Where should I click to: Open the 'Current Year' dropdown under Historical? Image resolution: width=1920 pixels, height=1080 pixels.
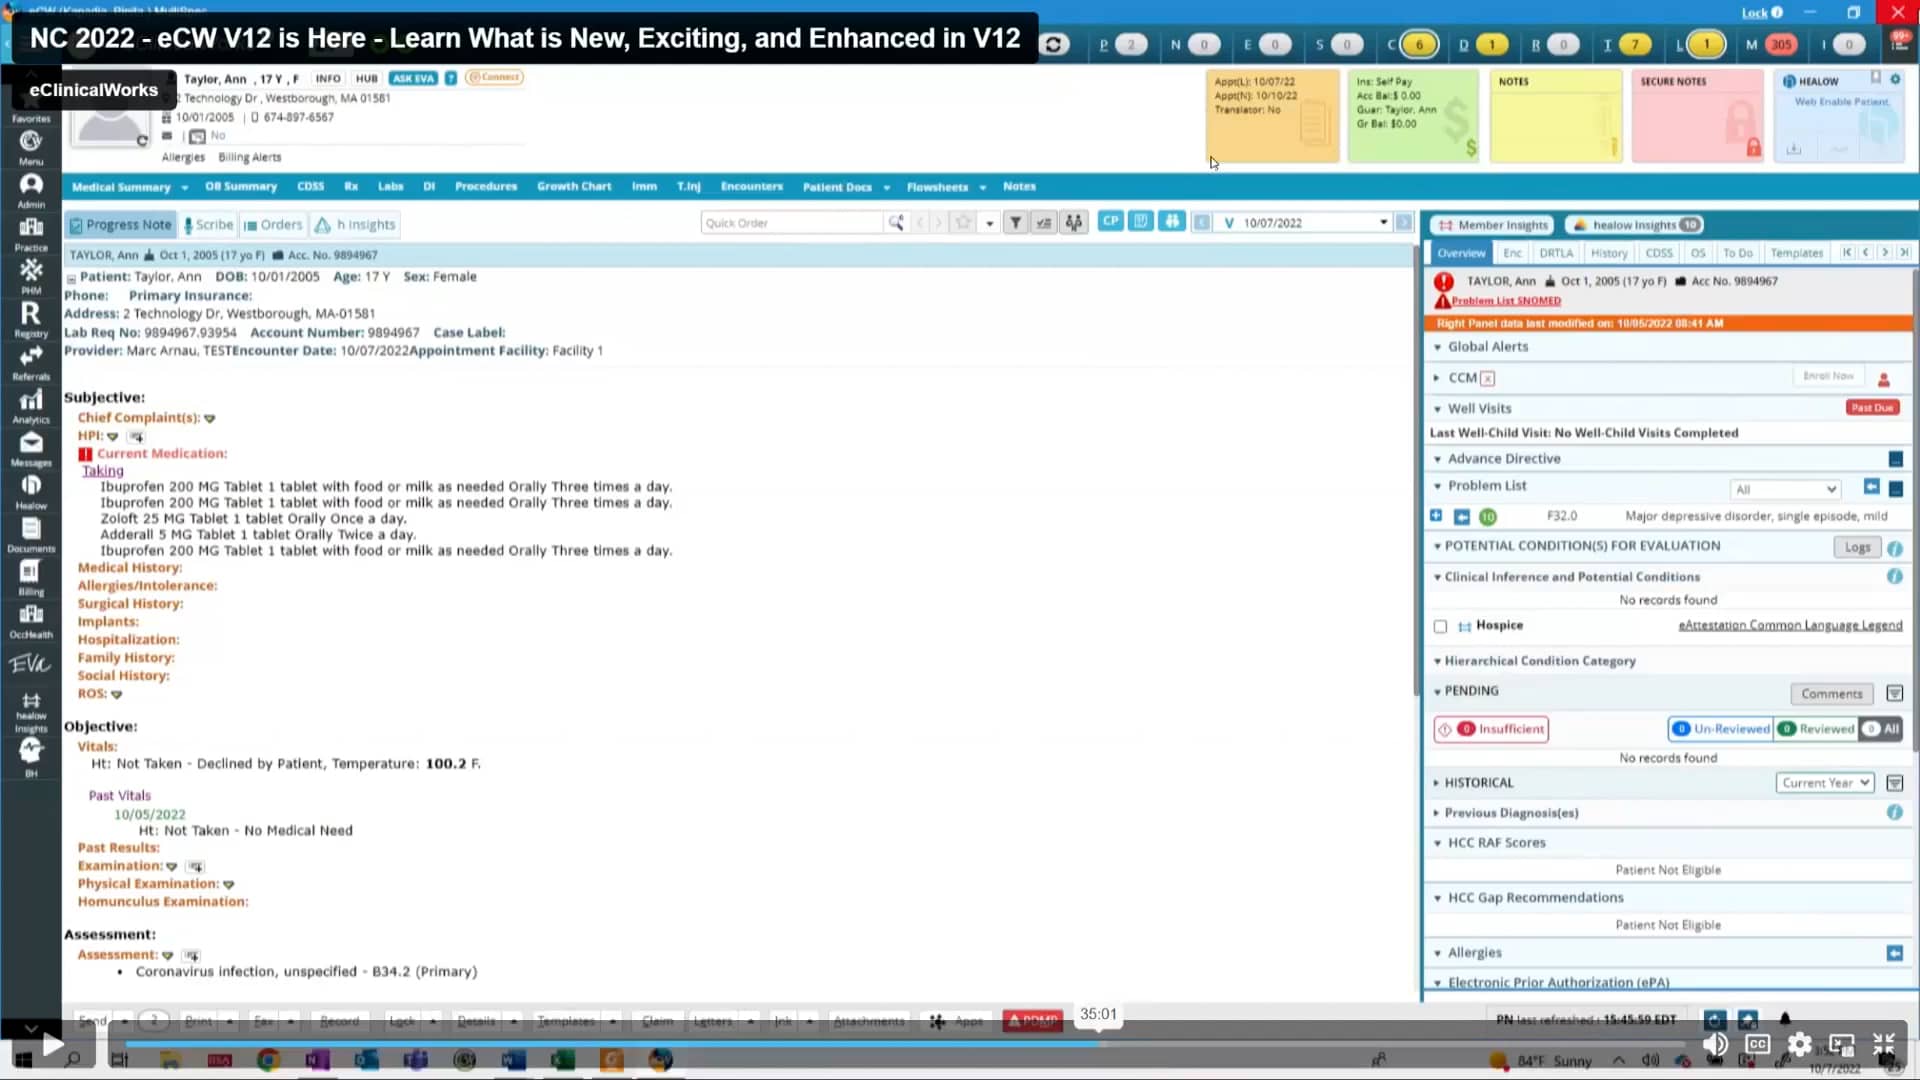1825,783
